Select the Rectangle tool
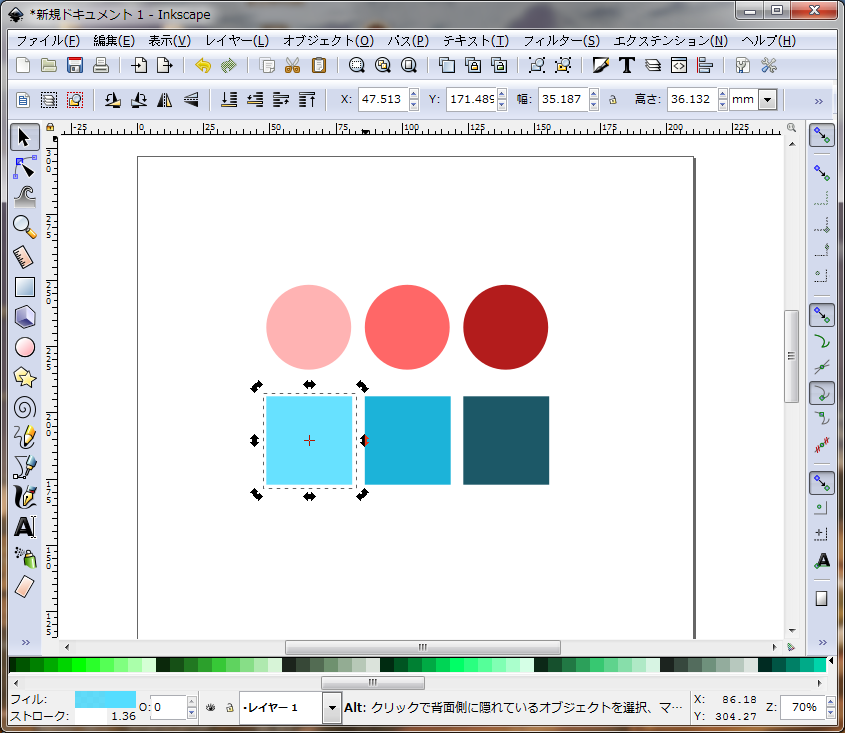 (x=24, y=287)
